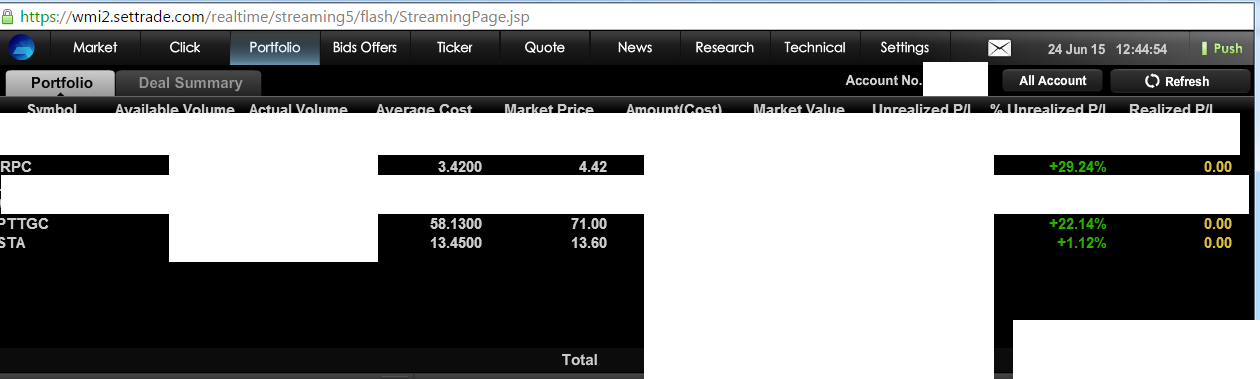Click the Settrade logo icon
Viewport: 1260px width, 379px height.
click(x=21, y=47)
